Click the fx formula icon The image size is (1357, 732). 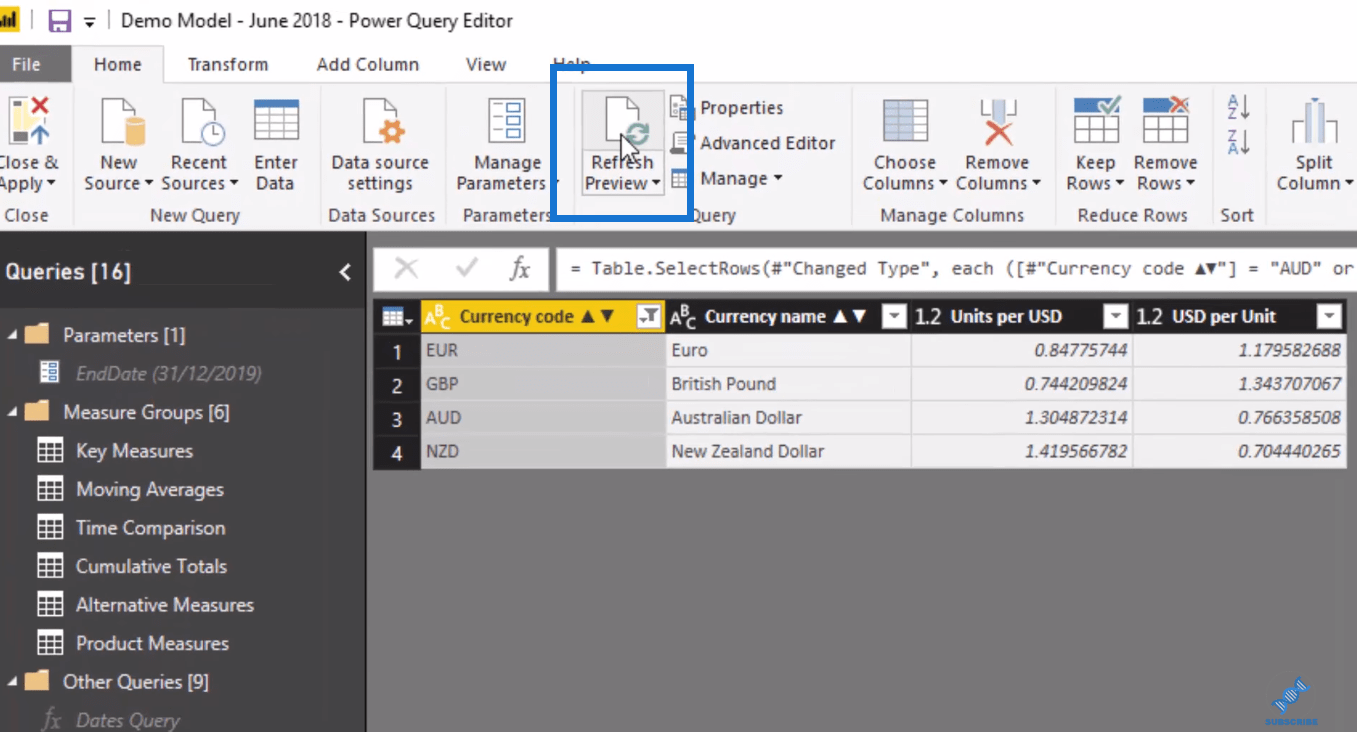pos(520,268)
